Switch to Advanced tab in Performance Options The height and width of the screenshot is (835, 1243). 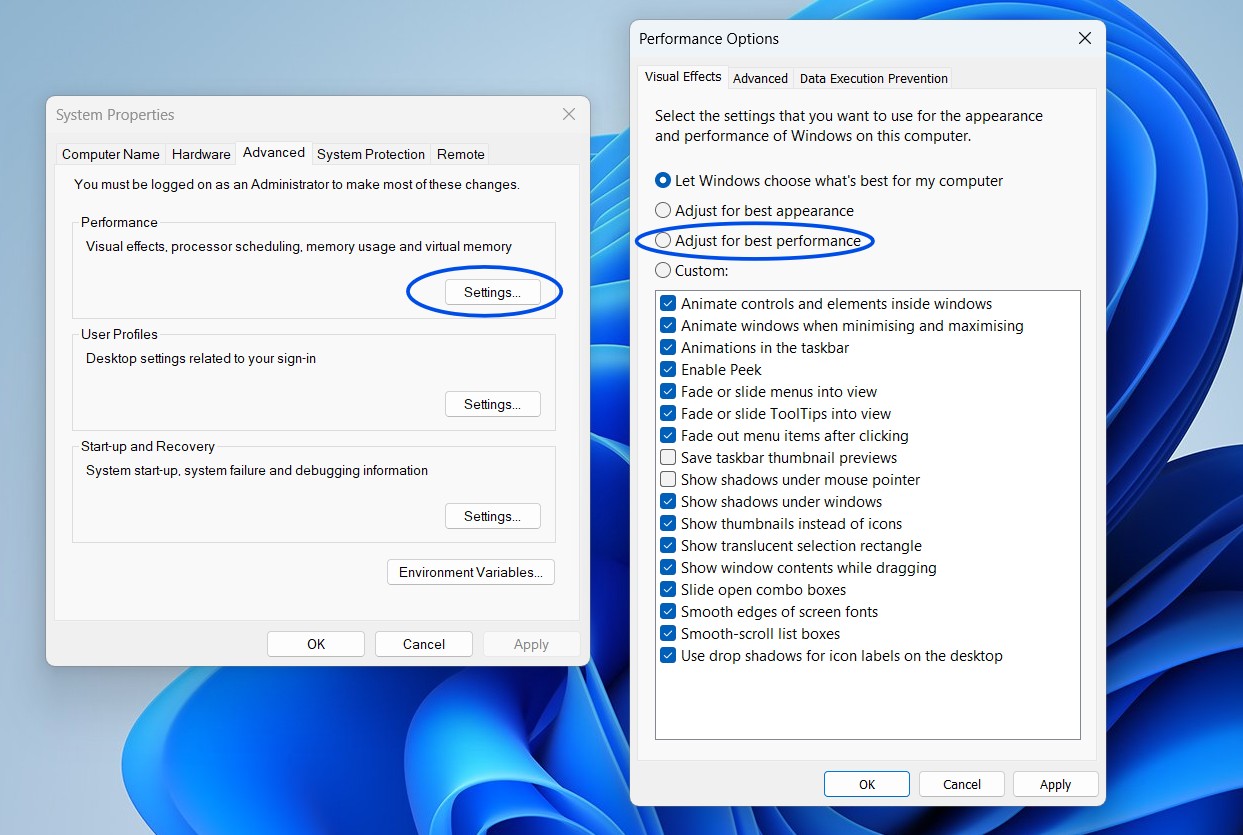pyautogui.click(x=760, y=78)
